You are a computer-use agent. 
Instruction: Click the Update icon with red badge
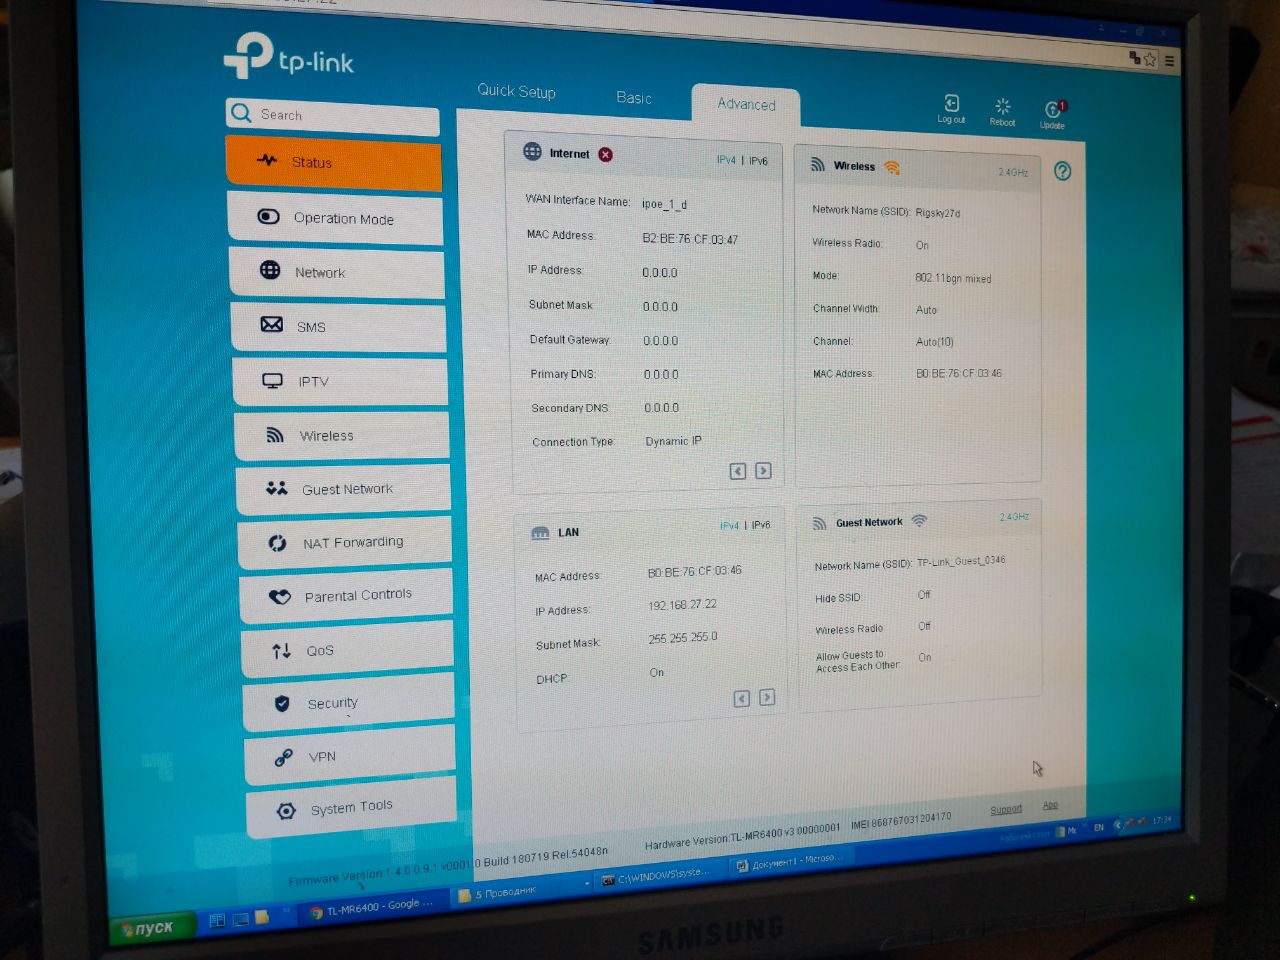coord(1054,109)
